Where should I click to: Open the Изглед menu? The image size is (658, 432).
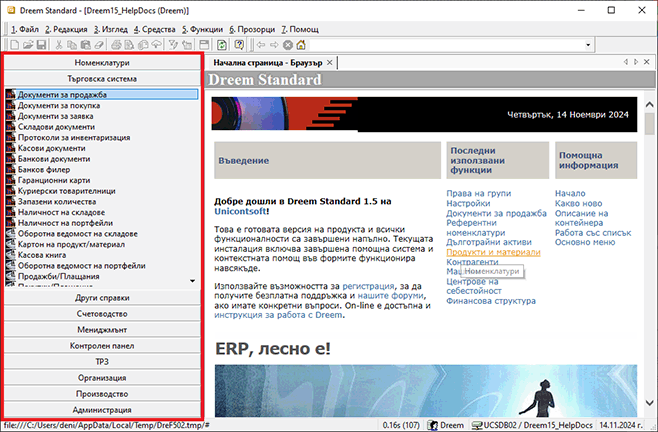pos(111,29)
